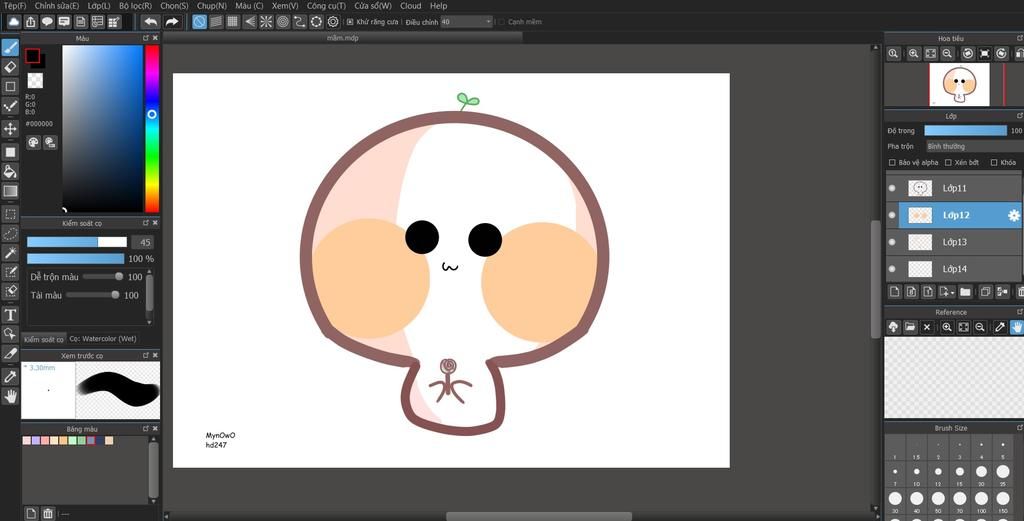The width and height of the screenshot is (1024, 521).
Task: Click the Redo arrow in toolbar
Action: tap(172, 22)
